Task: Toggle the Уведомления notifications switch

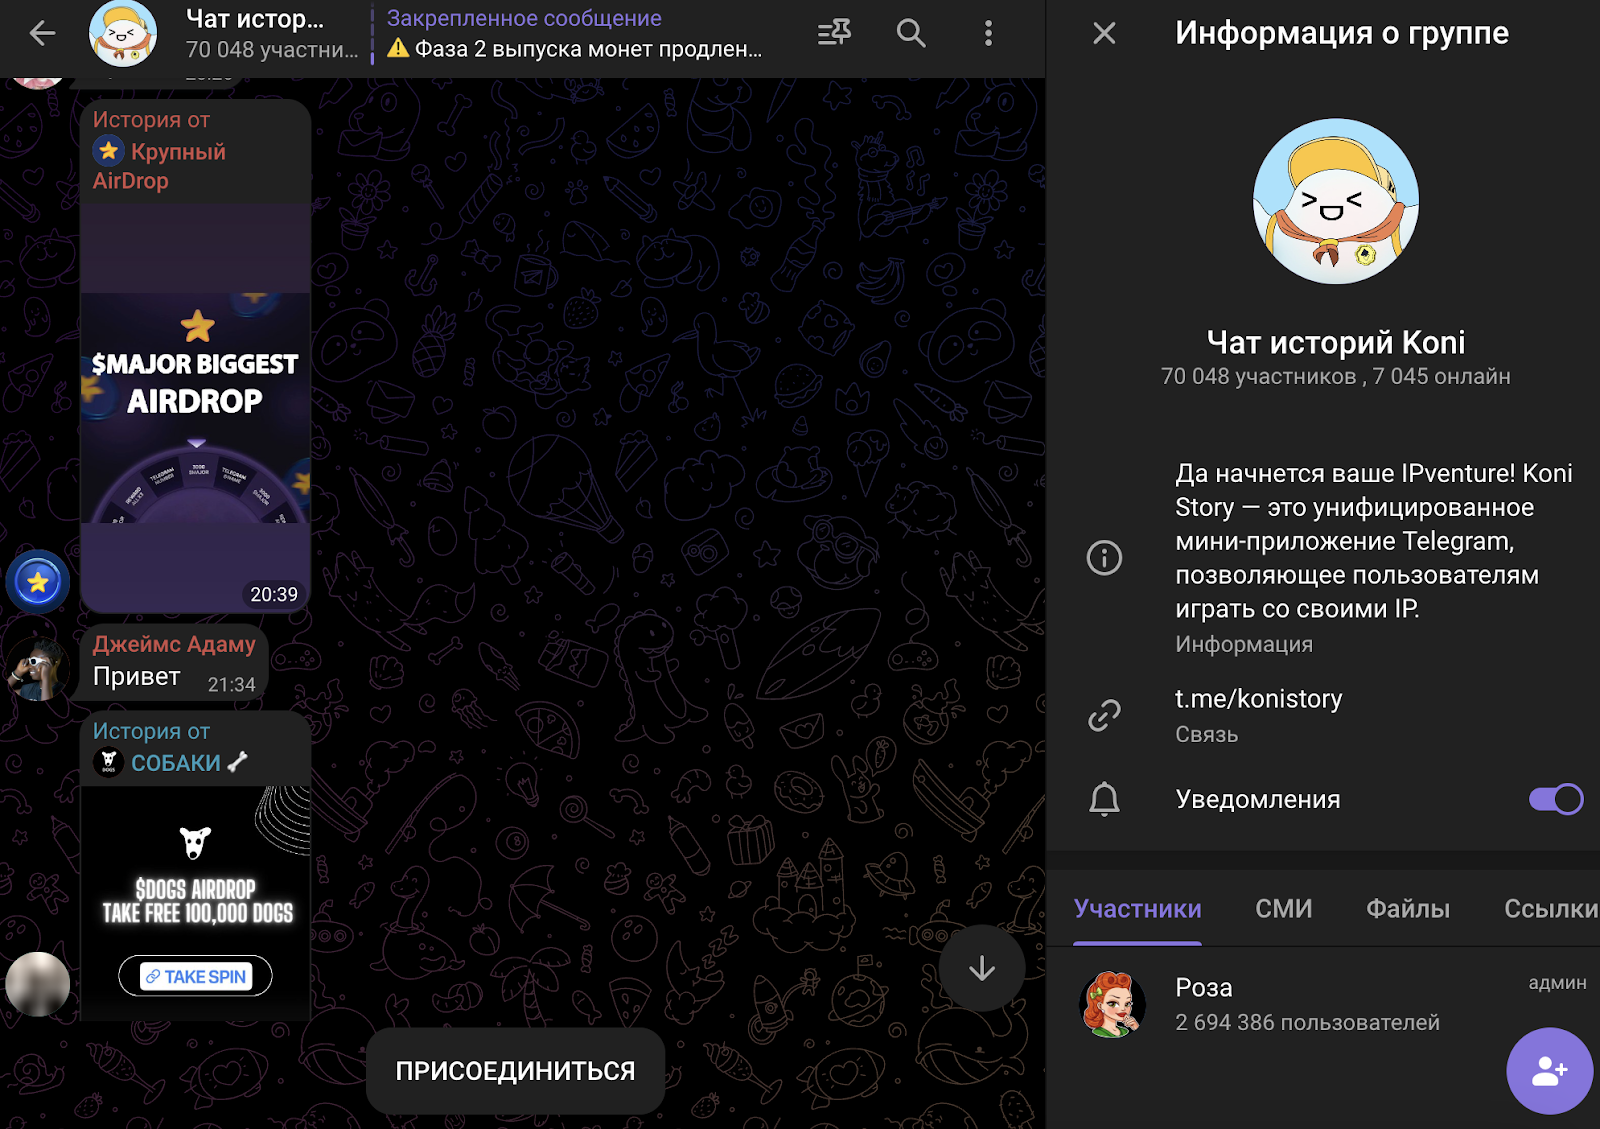Action: point(1555,799)
